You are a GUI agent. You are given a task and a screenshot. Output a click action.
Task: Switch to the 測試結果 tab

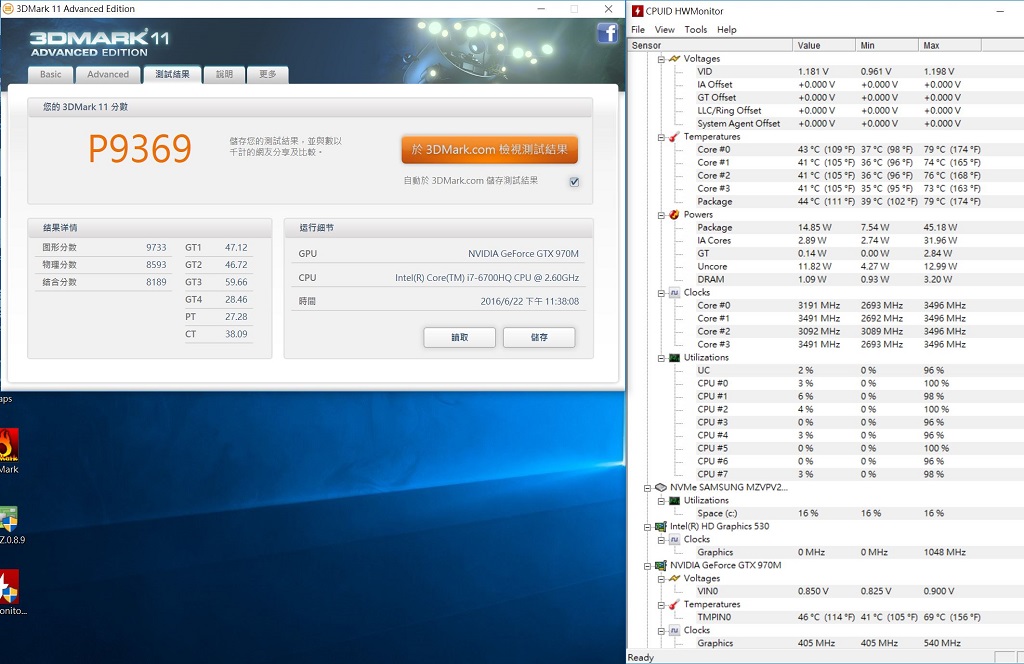(172, 74)
